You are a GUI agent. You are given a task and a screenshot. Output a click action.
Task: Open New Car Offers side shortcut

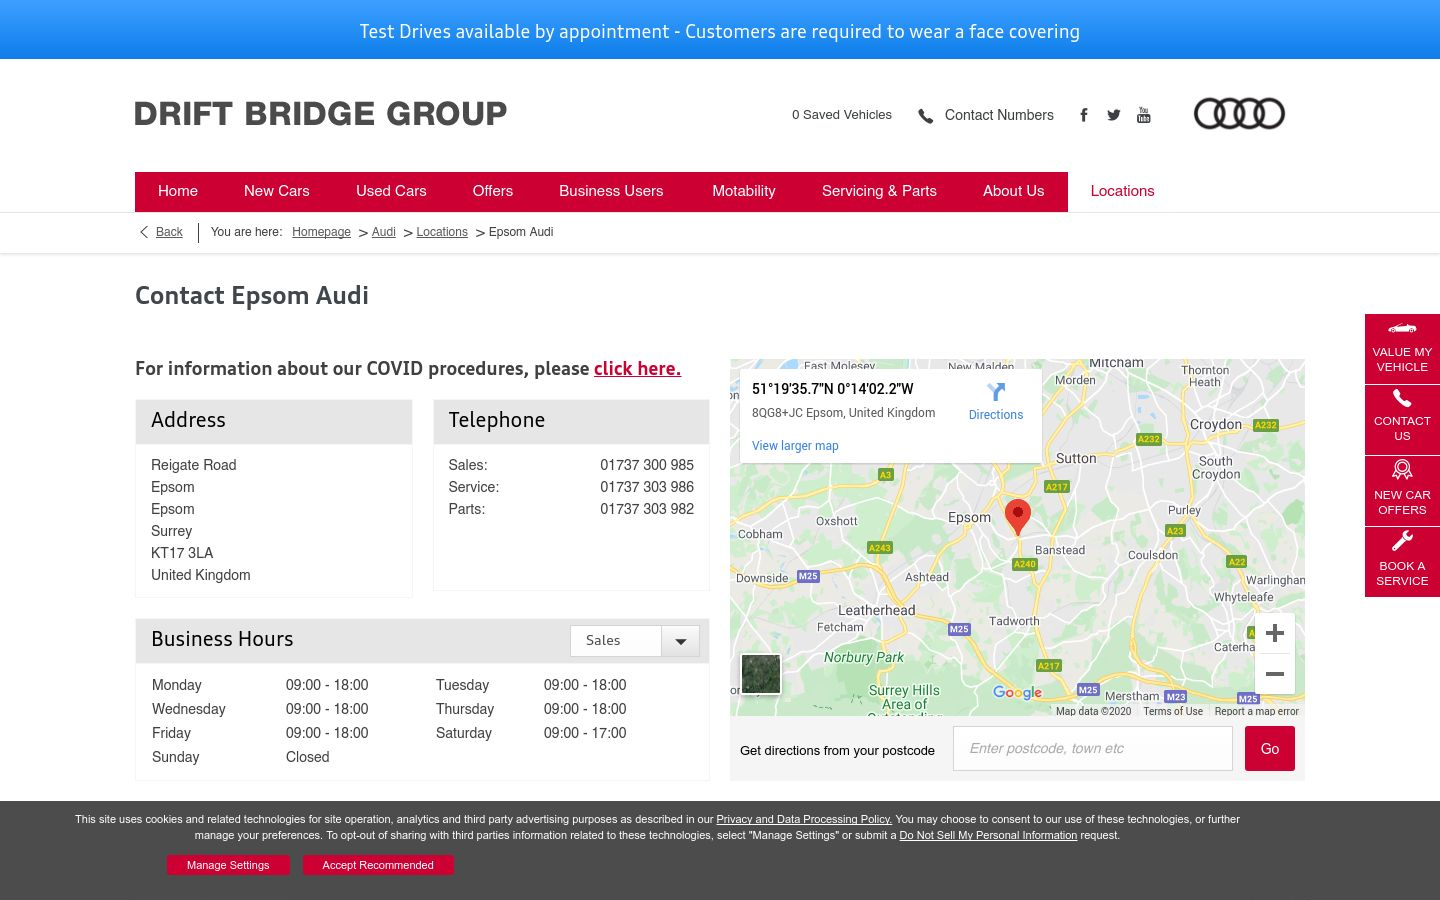tap(1402, 490)
